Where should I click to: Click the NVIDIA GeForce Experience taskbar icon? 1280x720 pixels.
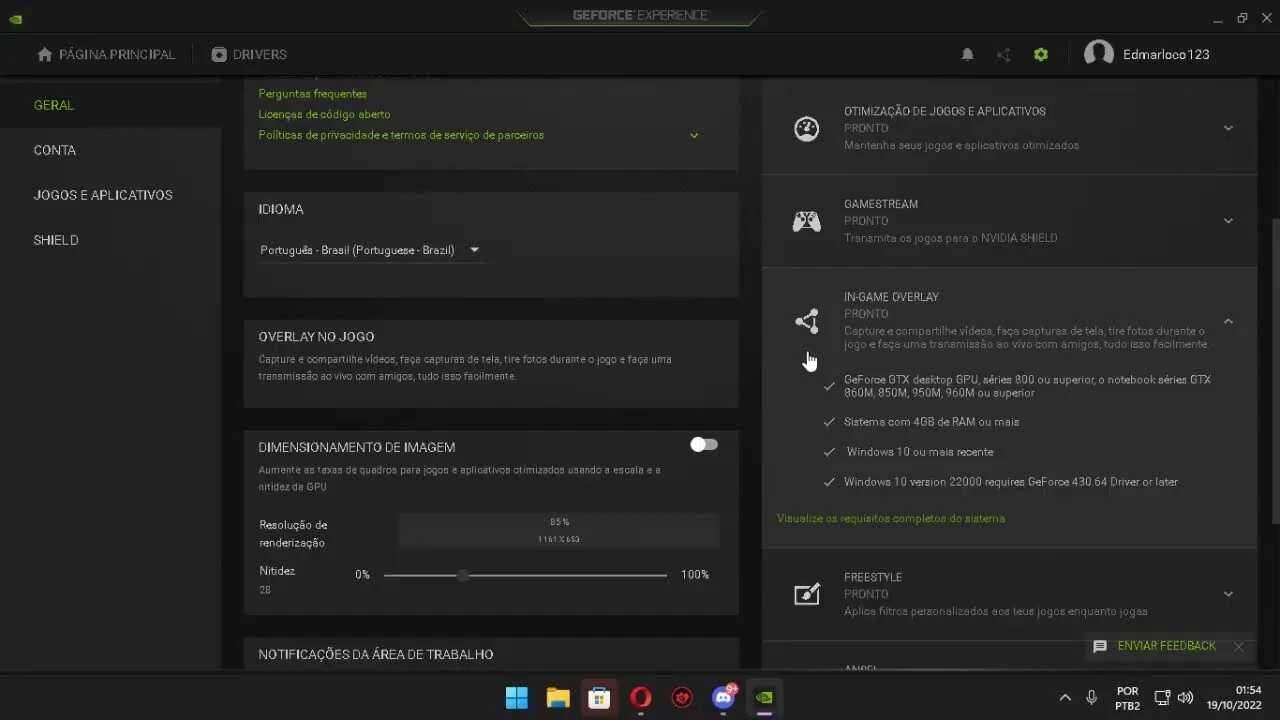[764, 697]
